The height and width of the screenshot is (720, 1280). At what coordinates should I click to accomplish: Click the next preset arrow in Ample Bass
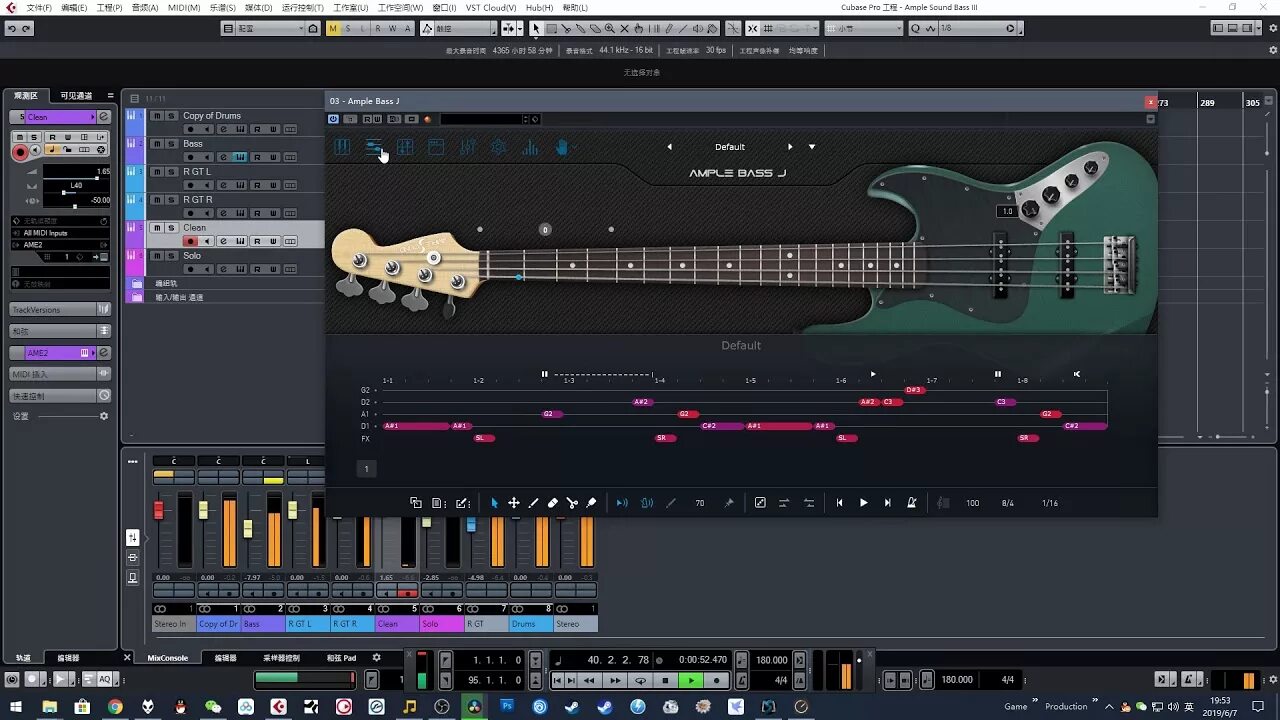789,146
